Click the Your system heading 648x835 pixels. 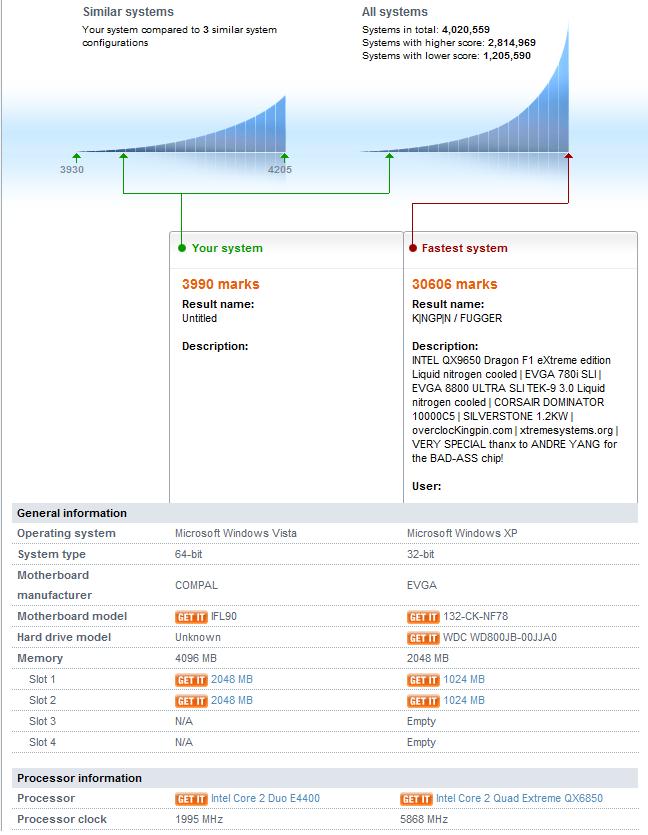tap(227, 248)
